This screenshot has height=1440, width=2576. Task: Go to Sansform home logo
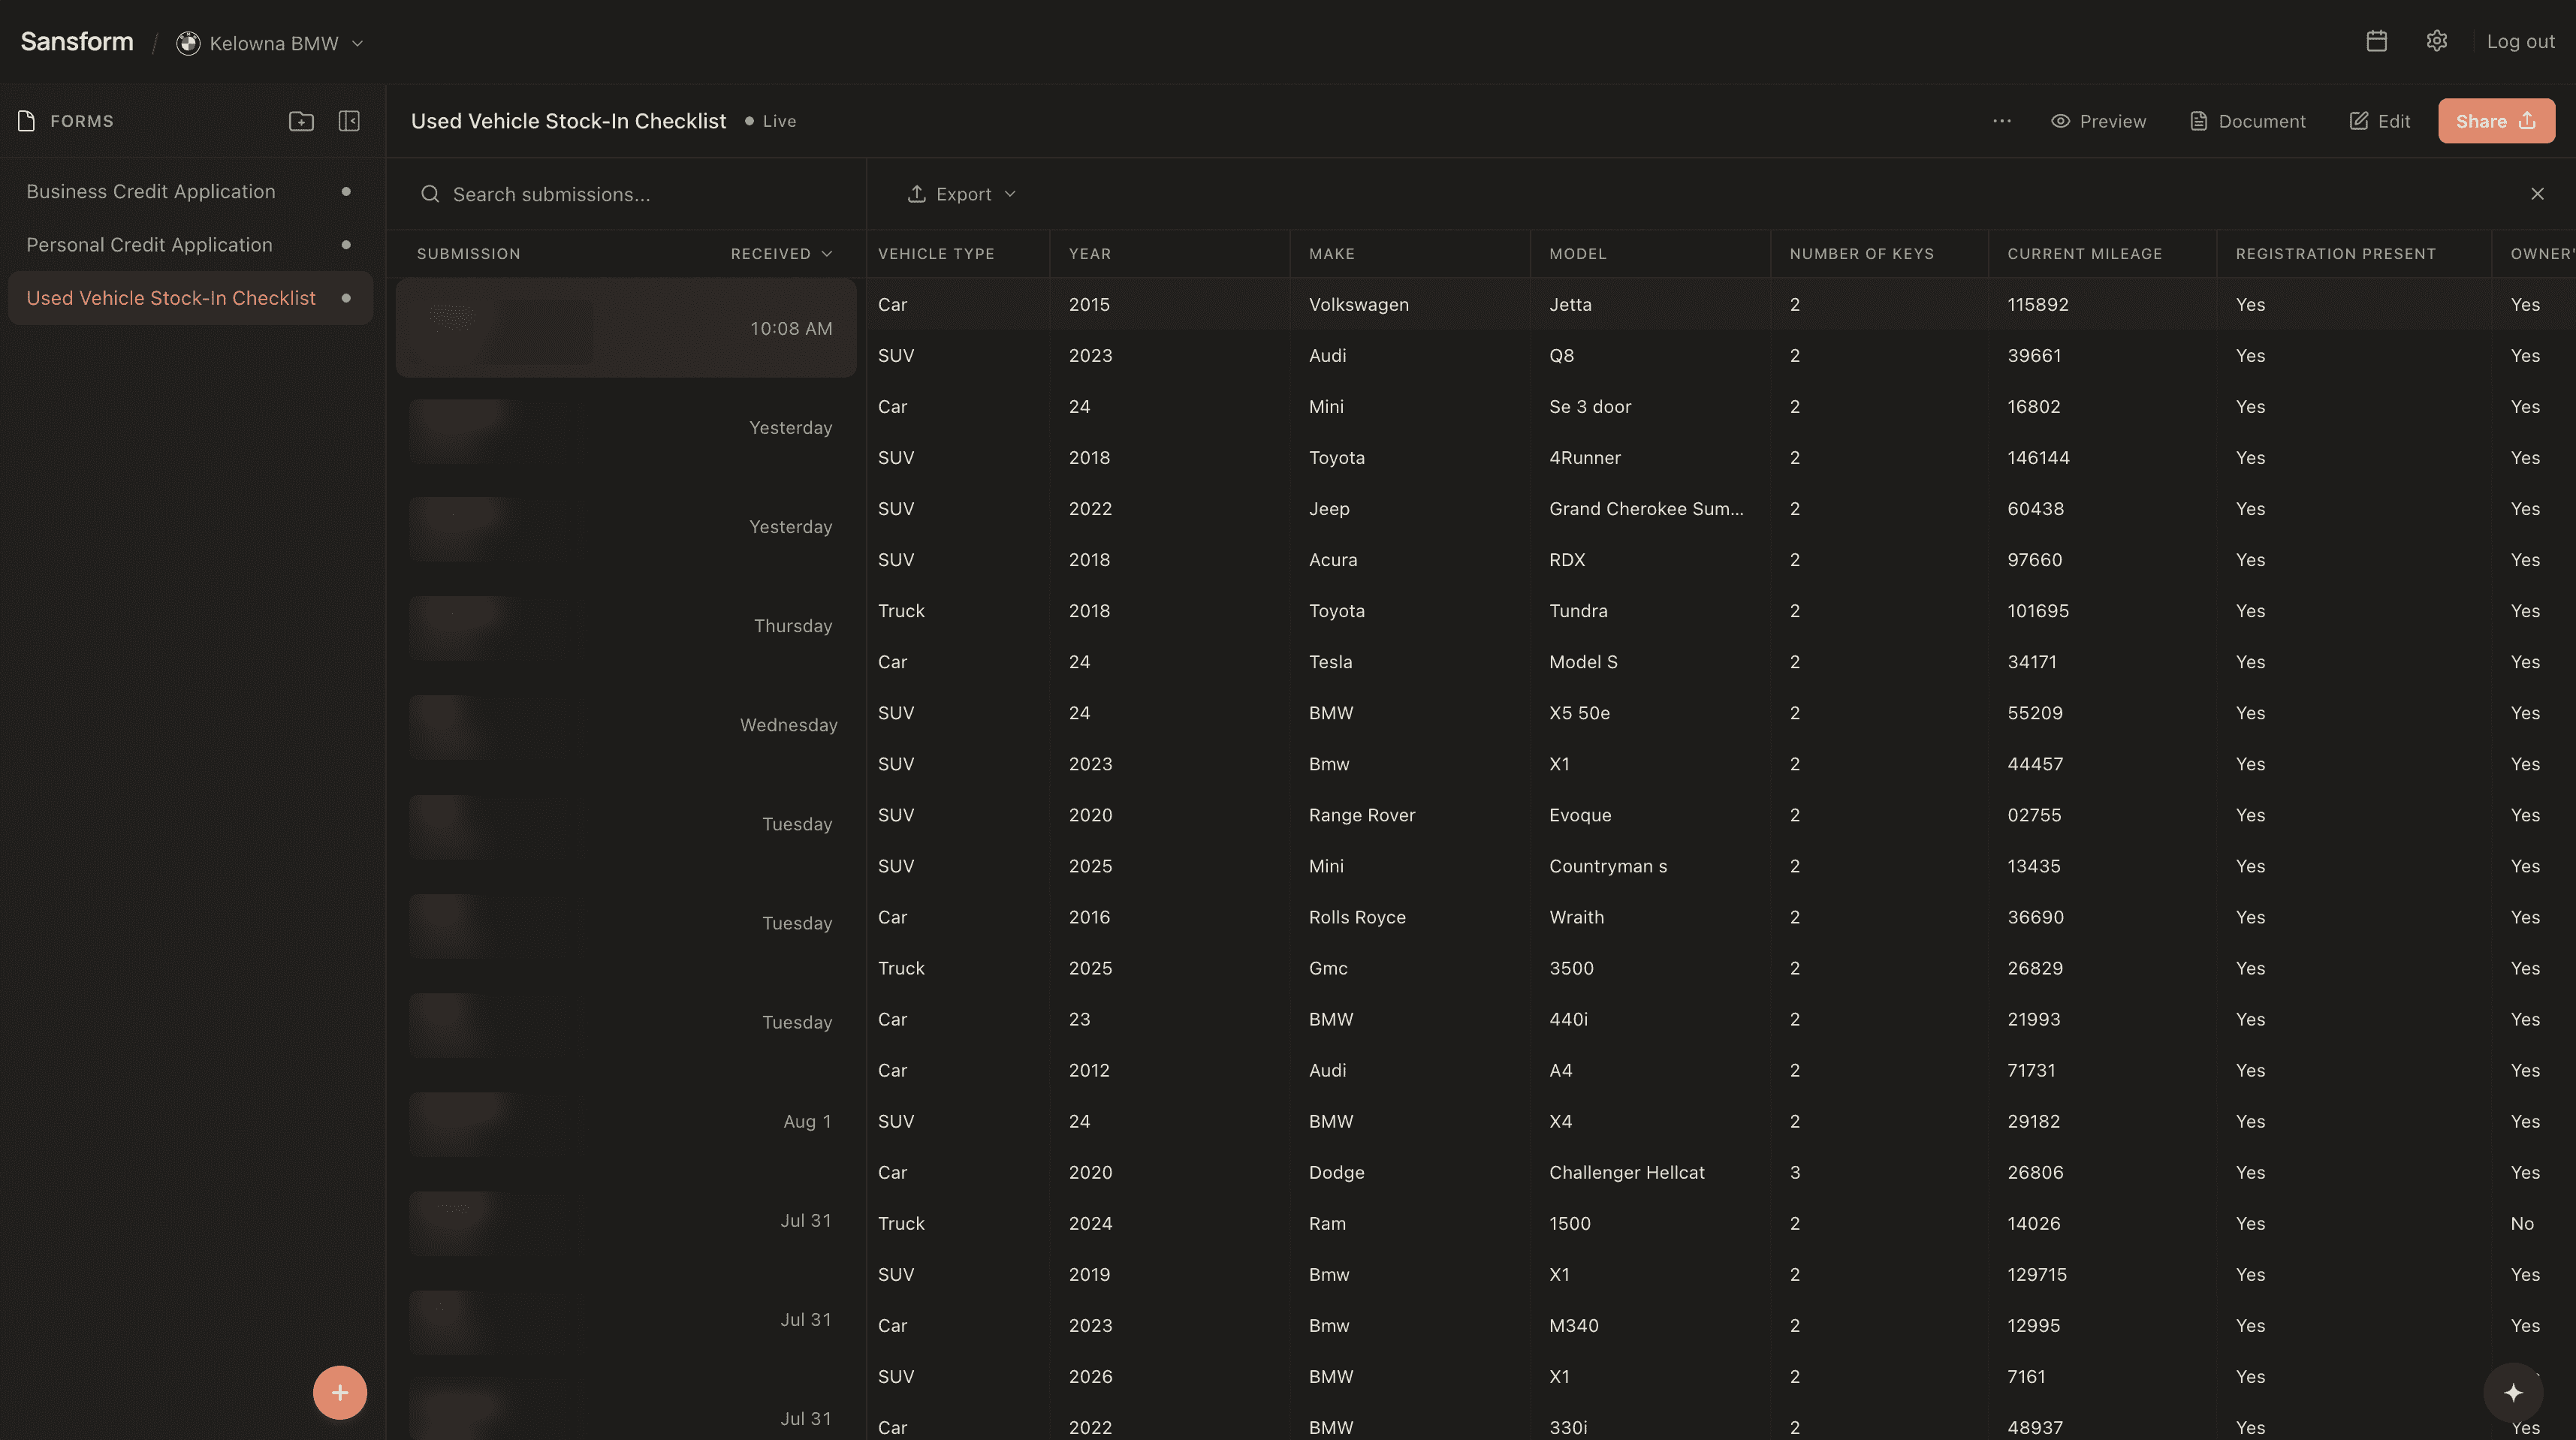click(x=77, y=41)
